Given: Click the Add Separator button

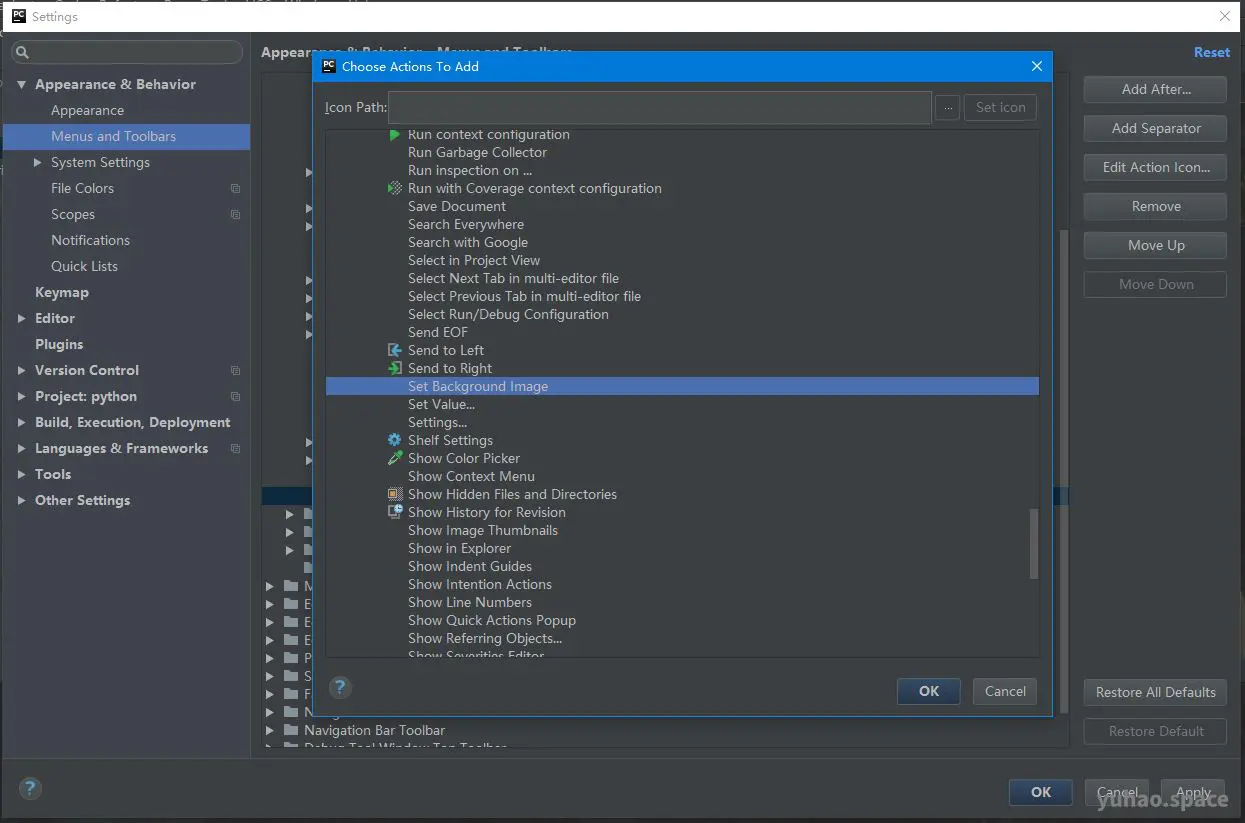Looking at the screenshot, I should 1155,128.
